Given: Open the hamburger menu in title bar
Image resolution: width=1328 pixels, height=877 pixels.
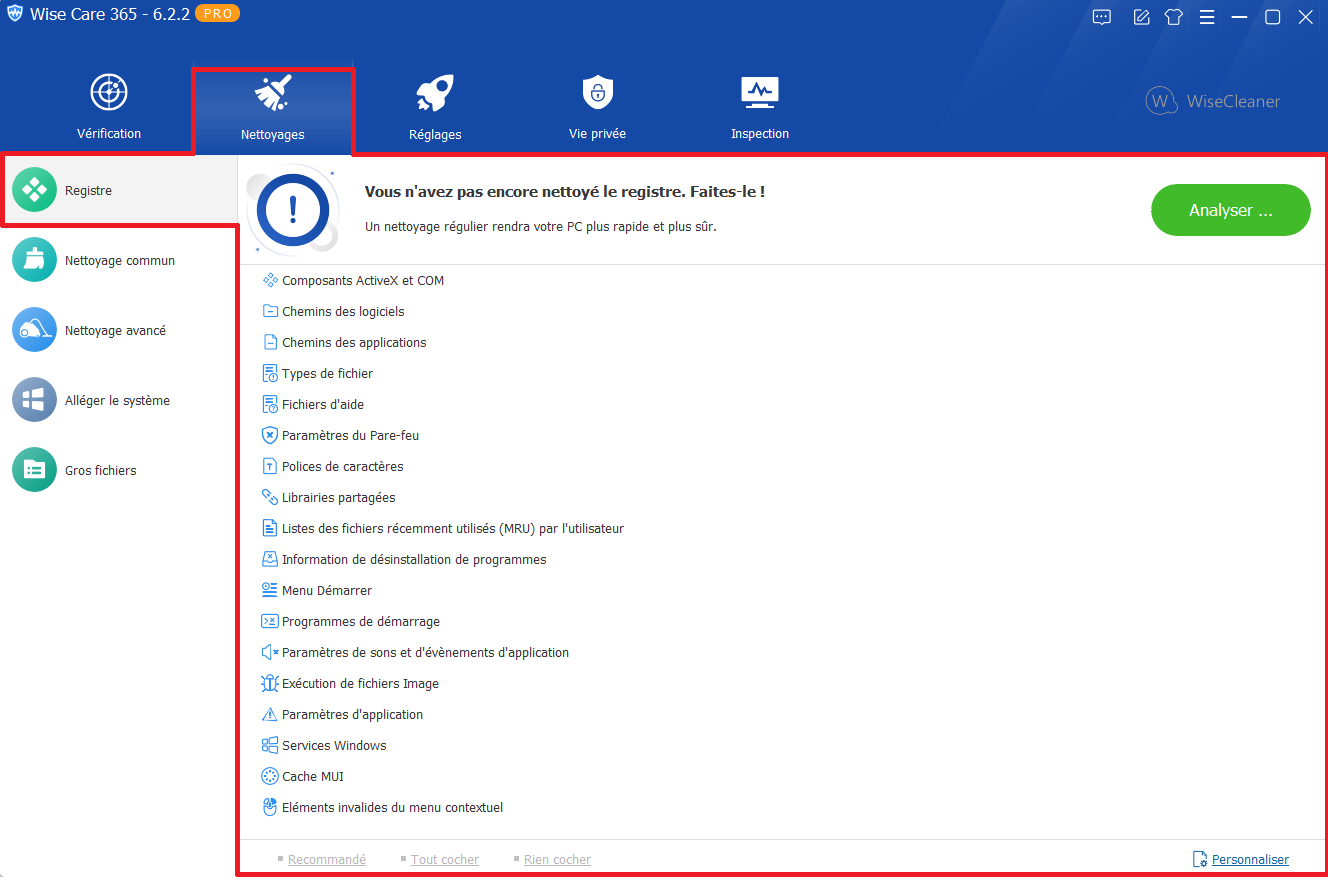Looking at the screenshot, I should [1207, 17].
